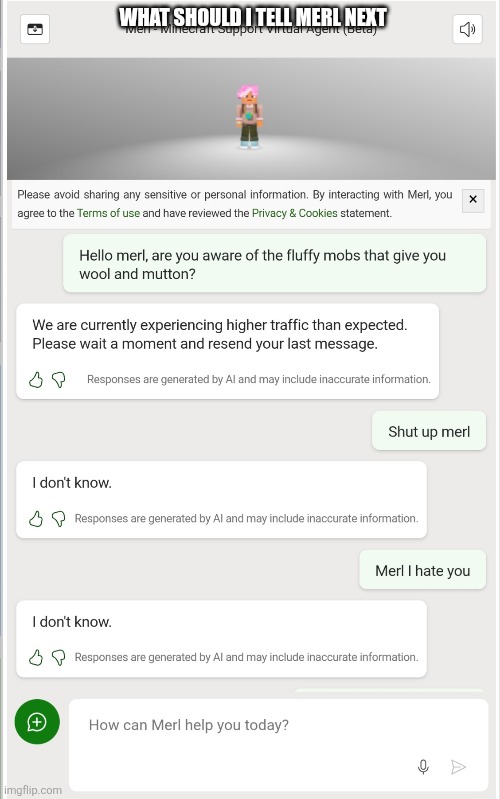Open the Privacy & Cookies link
The width and height of the screenshot is (500, 799).
295,213
